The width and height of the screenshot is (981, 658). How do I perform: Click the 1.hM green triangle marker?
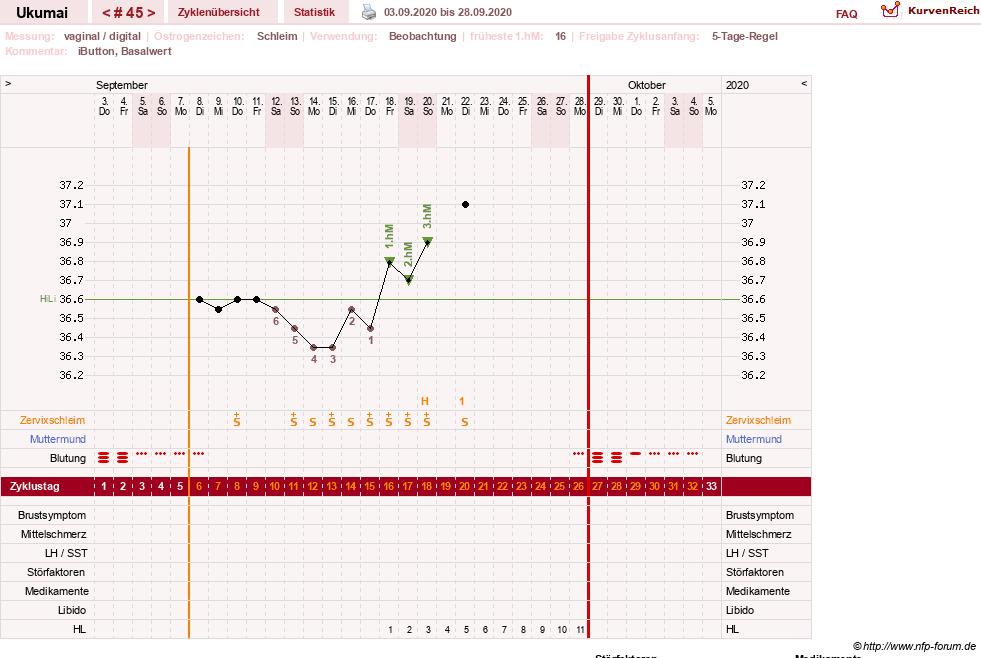[389, 261]
